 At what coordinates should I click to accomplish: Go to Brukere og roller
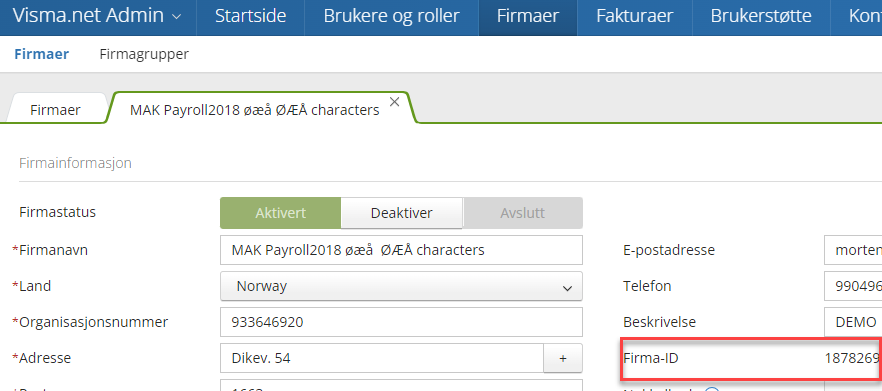[392, 16]
